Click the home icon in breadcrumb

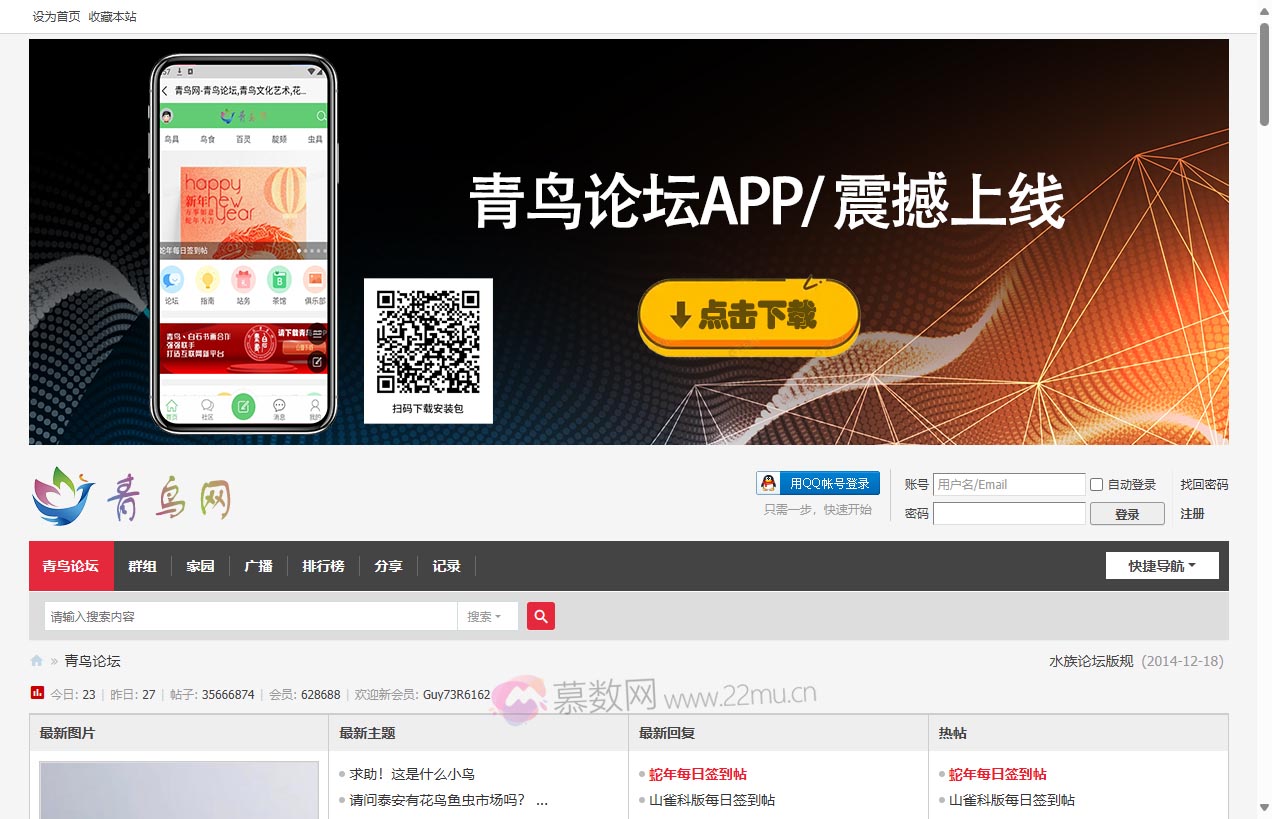point(37,661)
